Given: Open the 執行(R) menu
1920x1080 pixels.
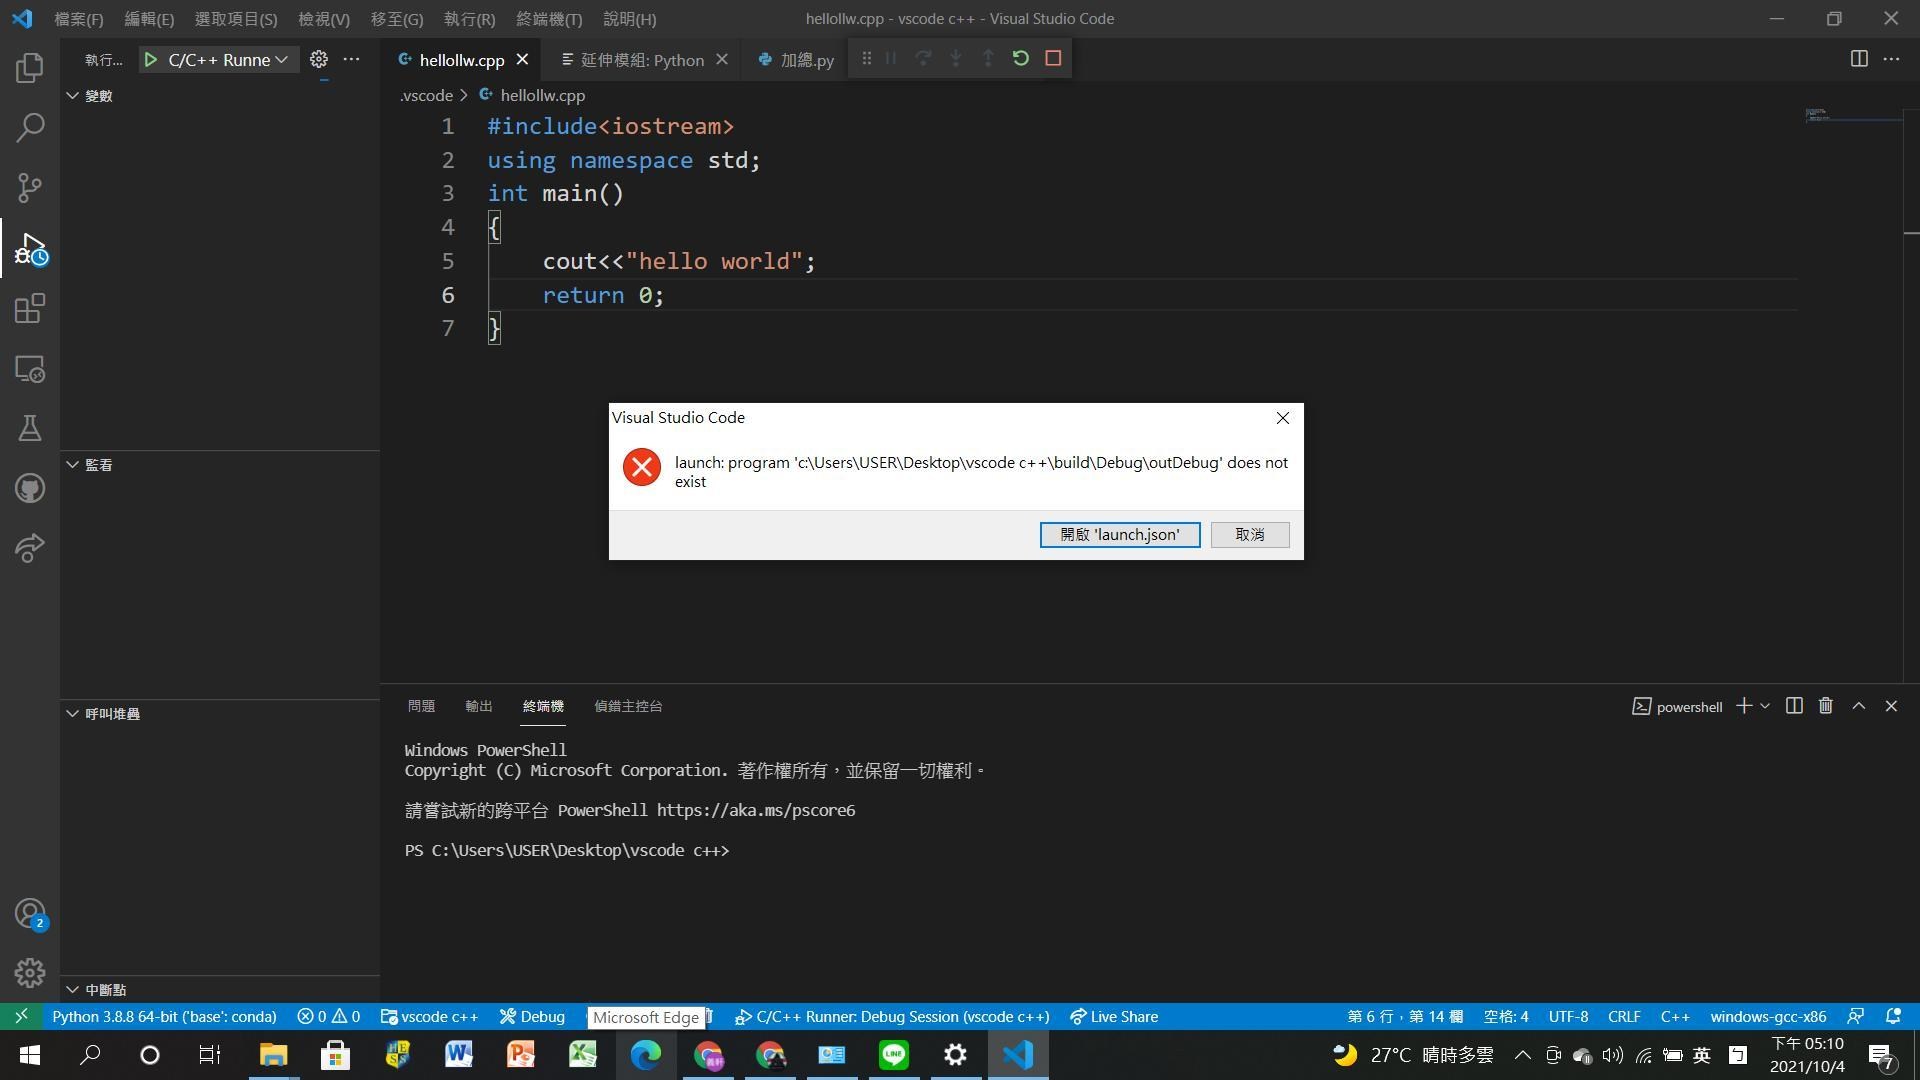Looking at the screenshot, I should [x=468, y=18].
